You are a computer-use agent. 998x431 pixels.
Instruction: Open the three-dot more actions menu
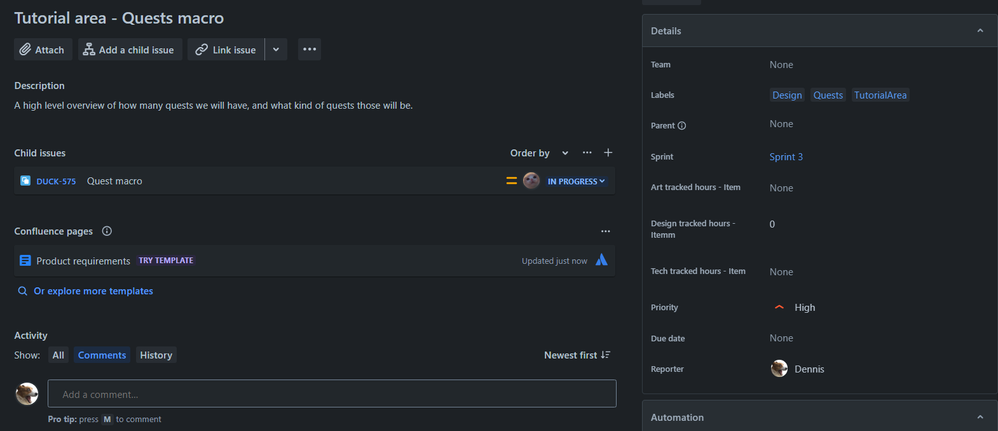[309, 50]
